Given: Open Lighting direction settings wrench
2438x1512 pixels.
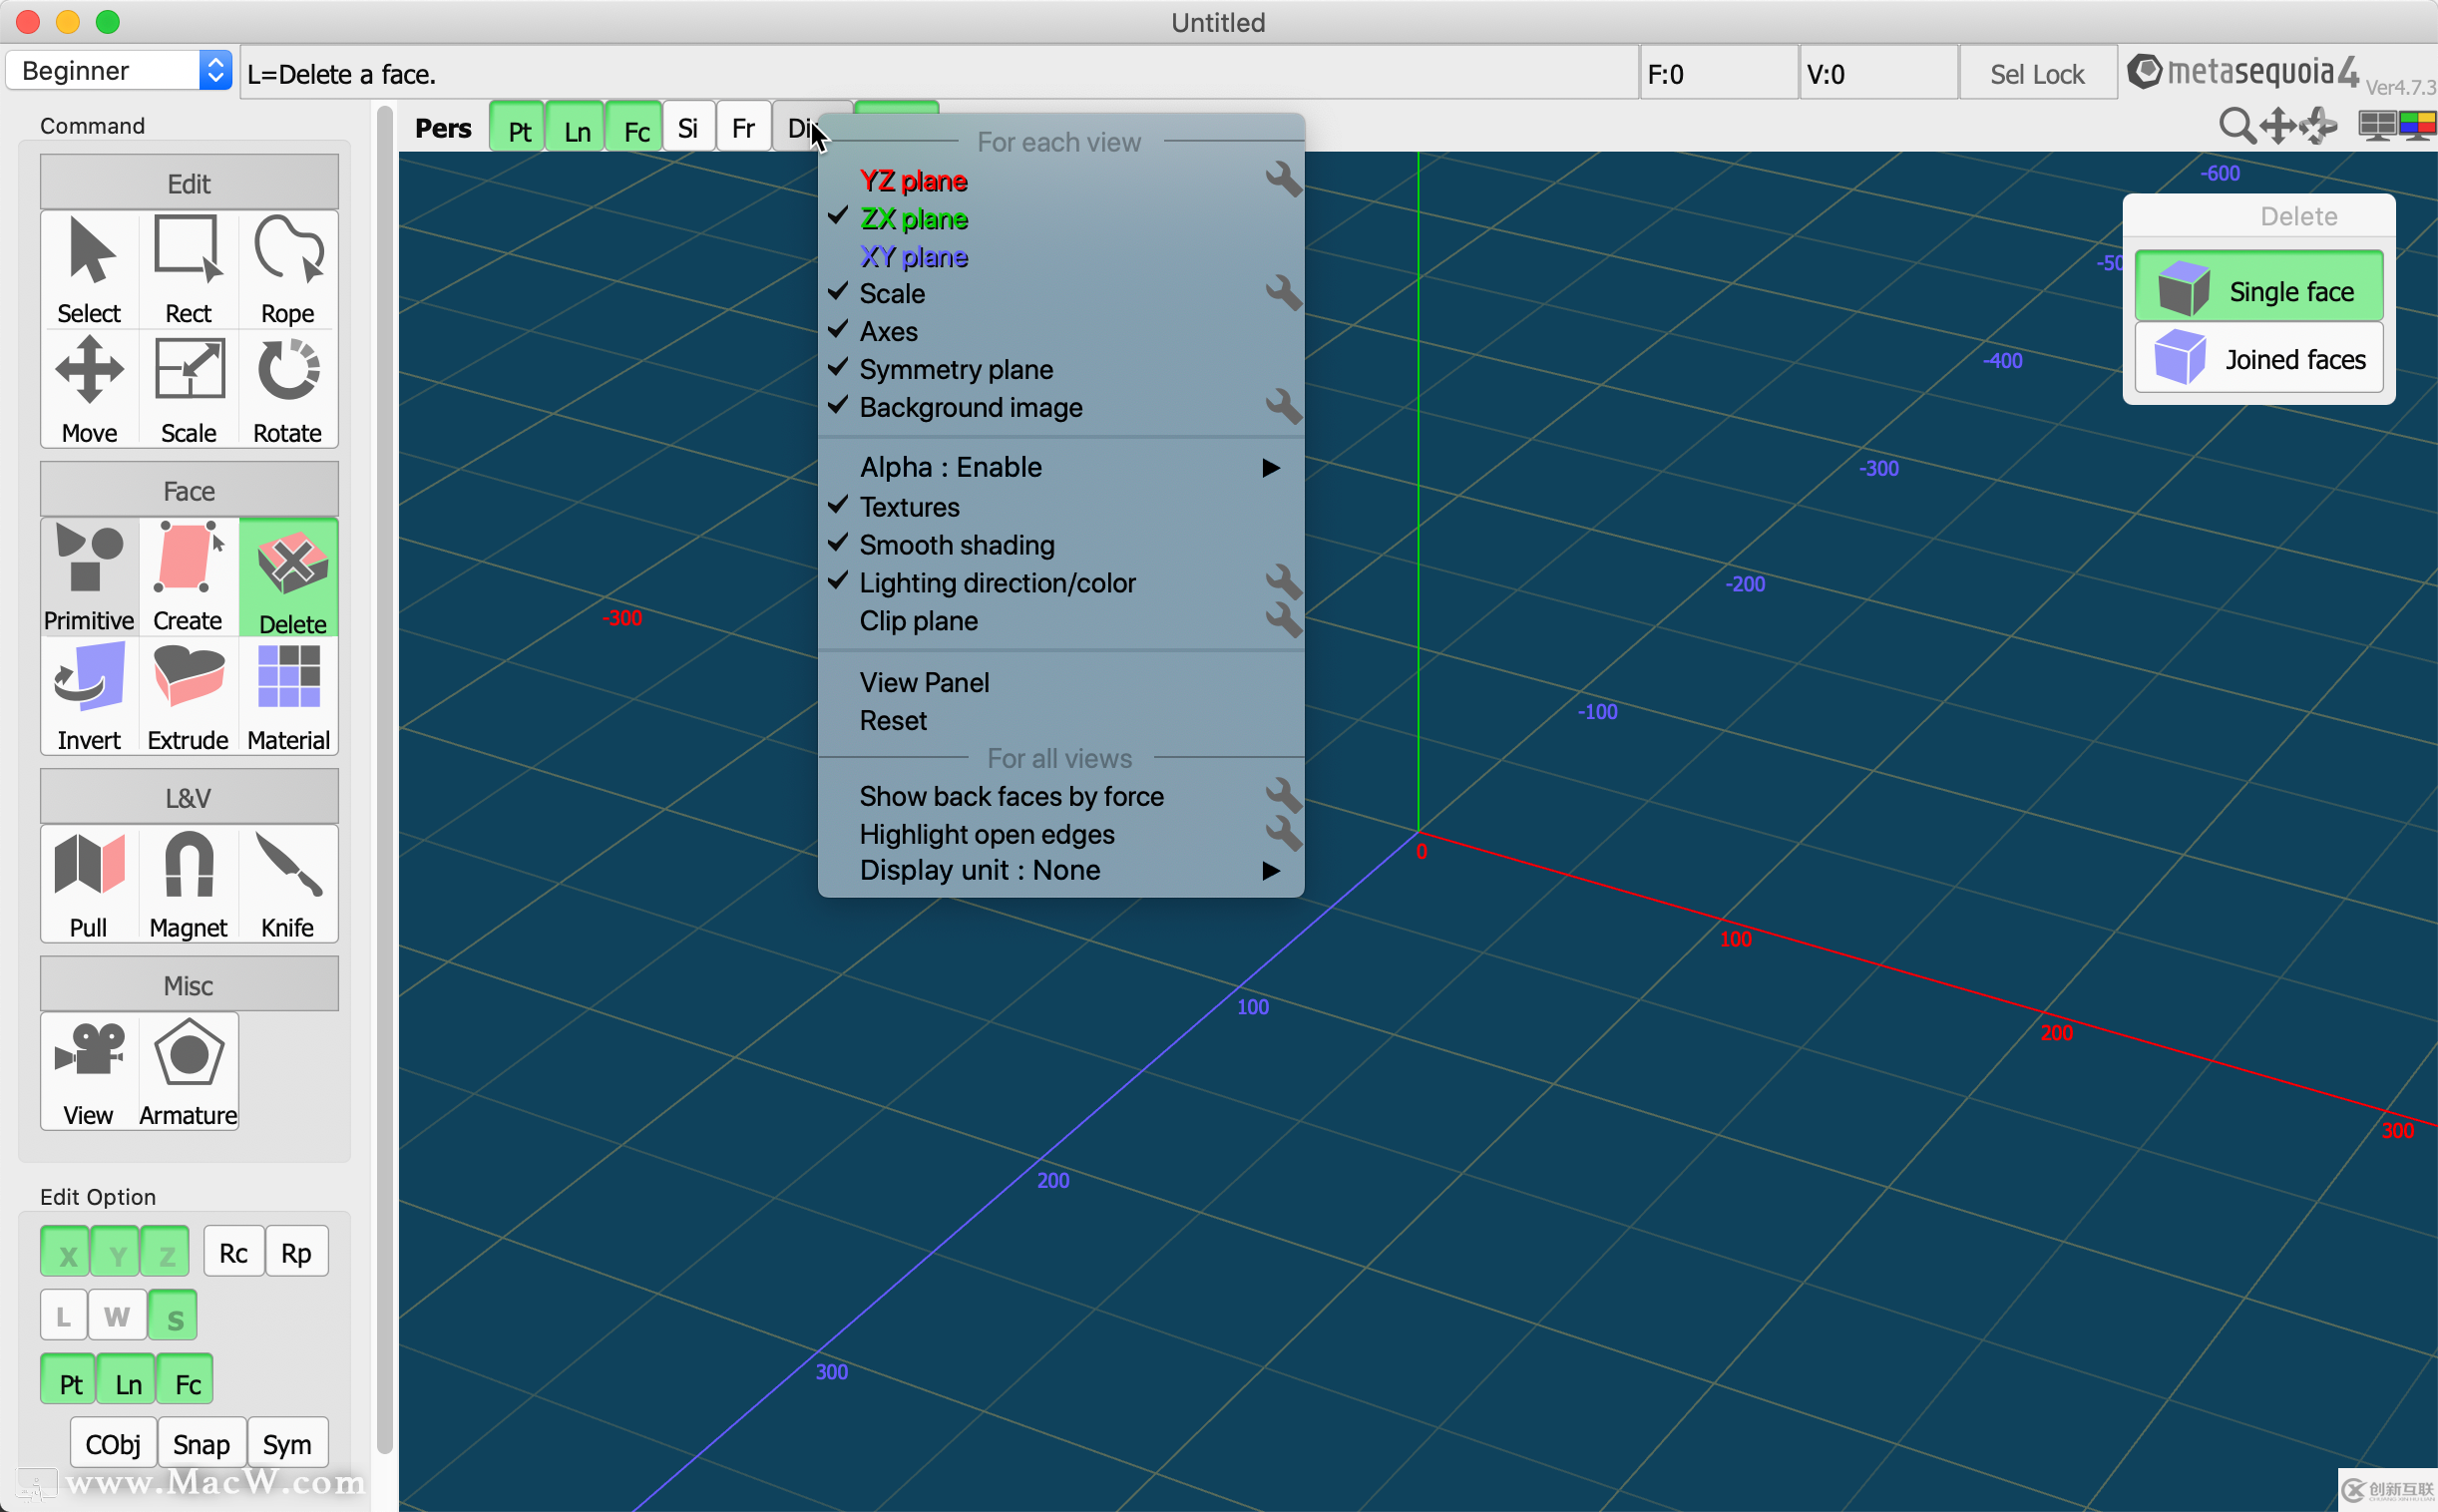Looking at the screenshot, I should click(1283, 582).
